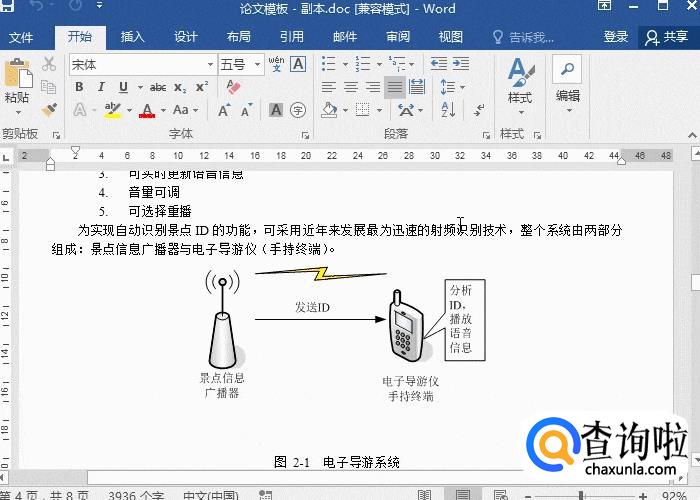Apply yellow text highlight color
This screenshot has height=500, width=700.
tap(112, 110)
